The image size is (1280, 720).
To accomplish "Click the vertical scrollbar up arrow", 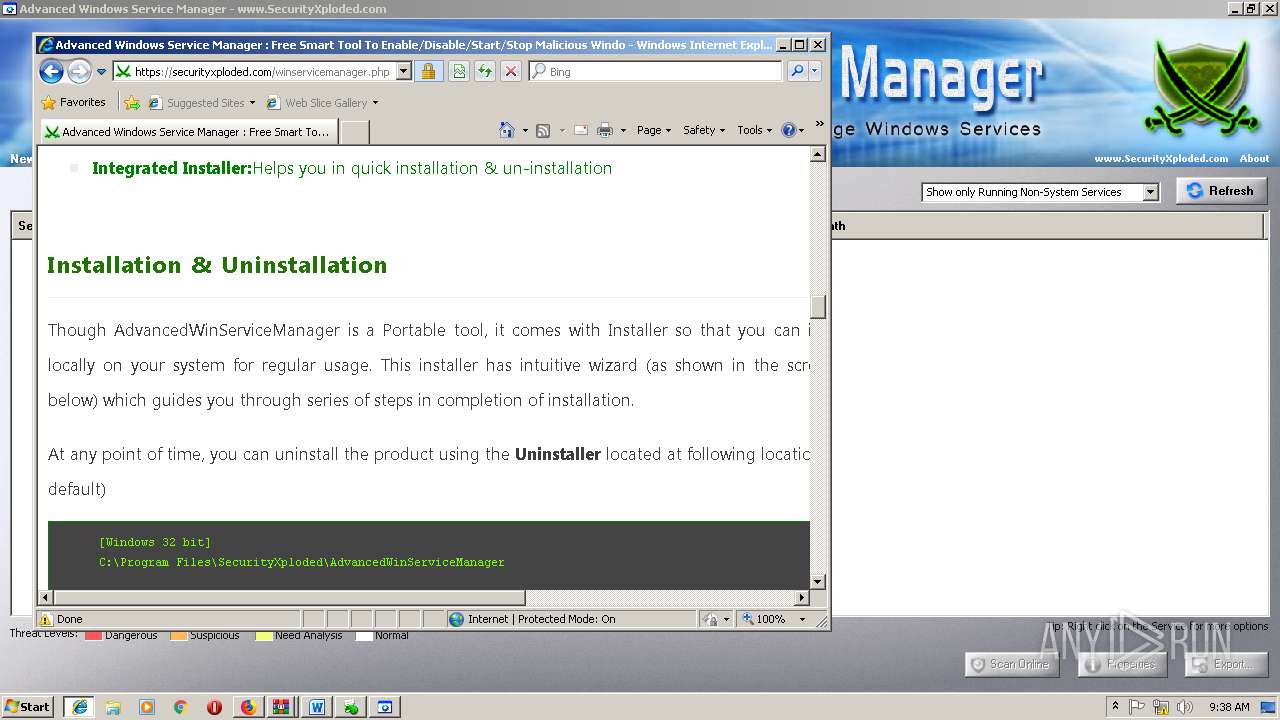I will point(818,154).
